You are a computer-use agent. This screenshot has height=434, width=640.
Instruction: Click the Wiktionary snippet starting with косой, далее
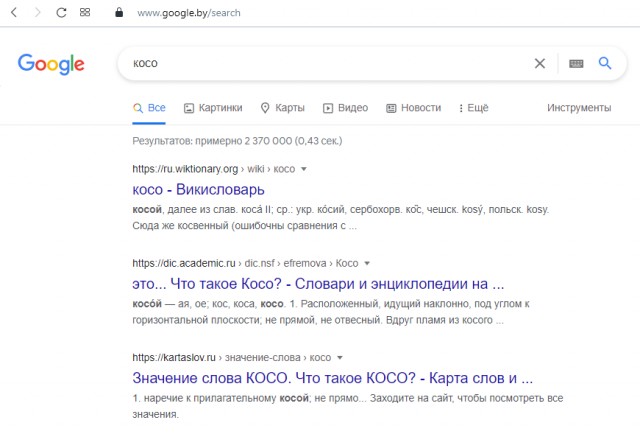[341, 217]
